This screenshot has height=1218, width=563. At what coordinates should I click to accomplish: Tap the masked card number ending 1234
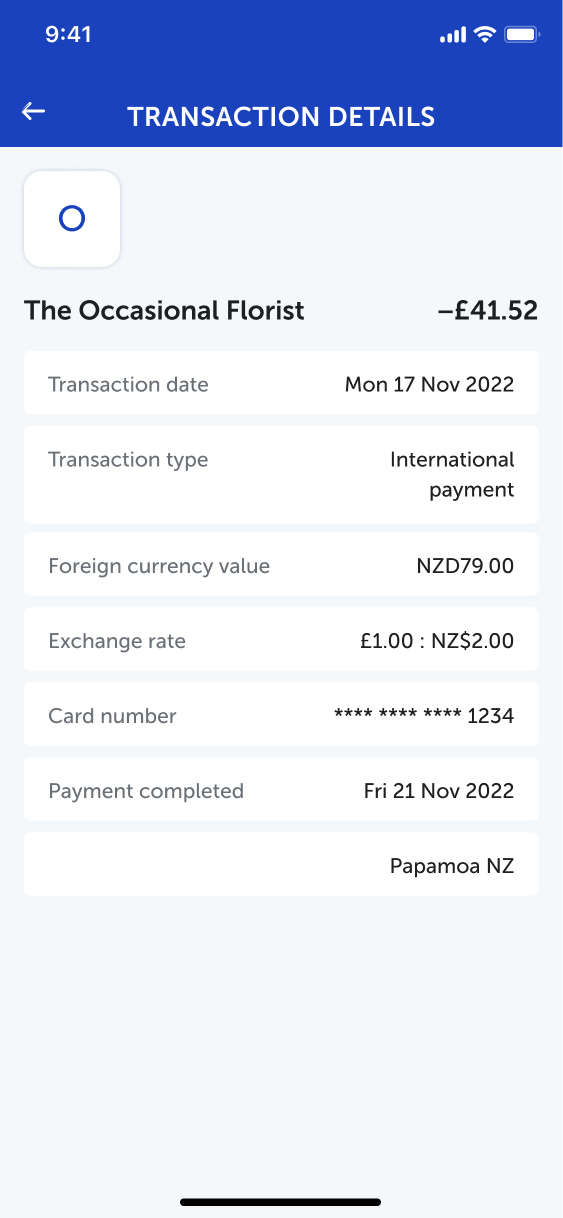(x=424, y=716)
